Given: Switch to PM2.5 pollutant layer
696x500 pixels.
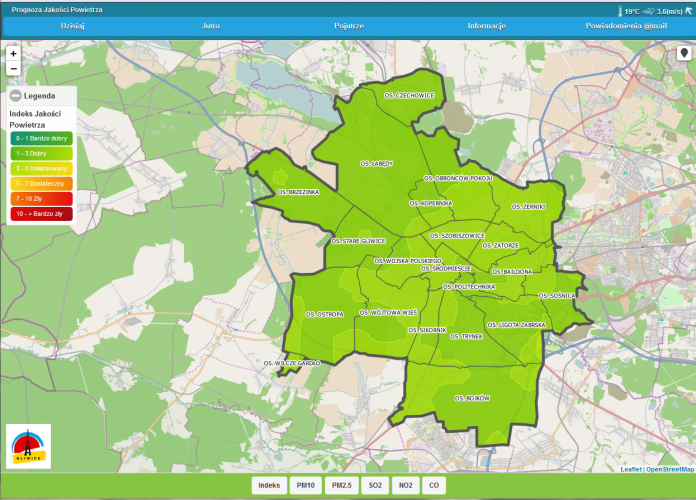Looking at the screenshot, I should point(342,486).
